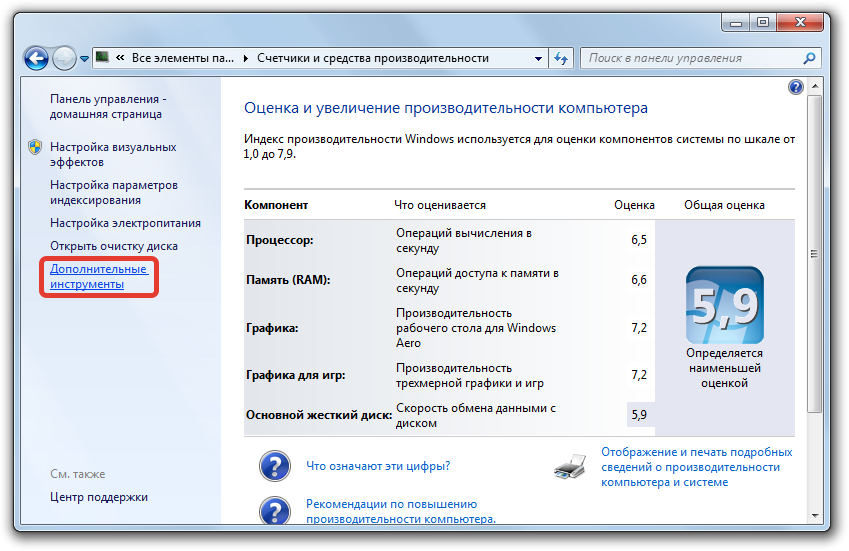Open the "Дополнительные инструменты" link
The width and height of the screenshot is (849, 551).
[98, 277]
